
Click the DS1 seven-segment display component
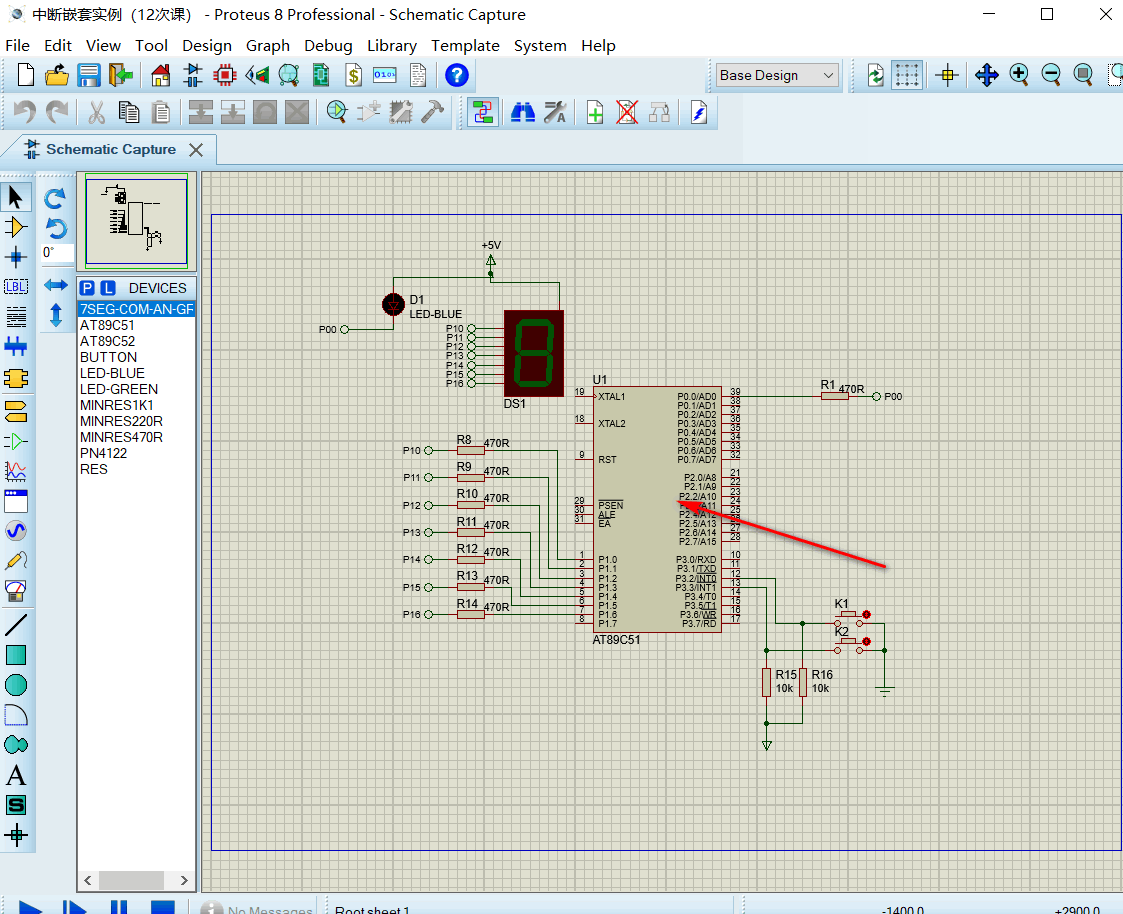pos(534,353)
